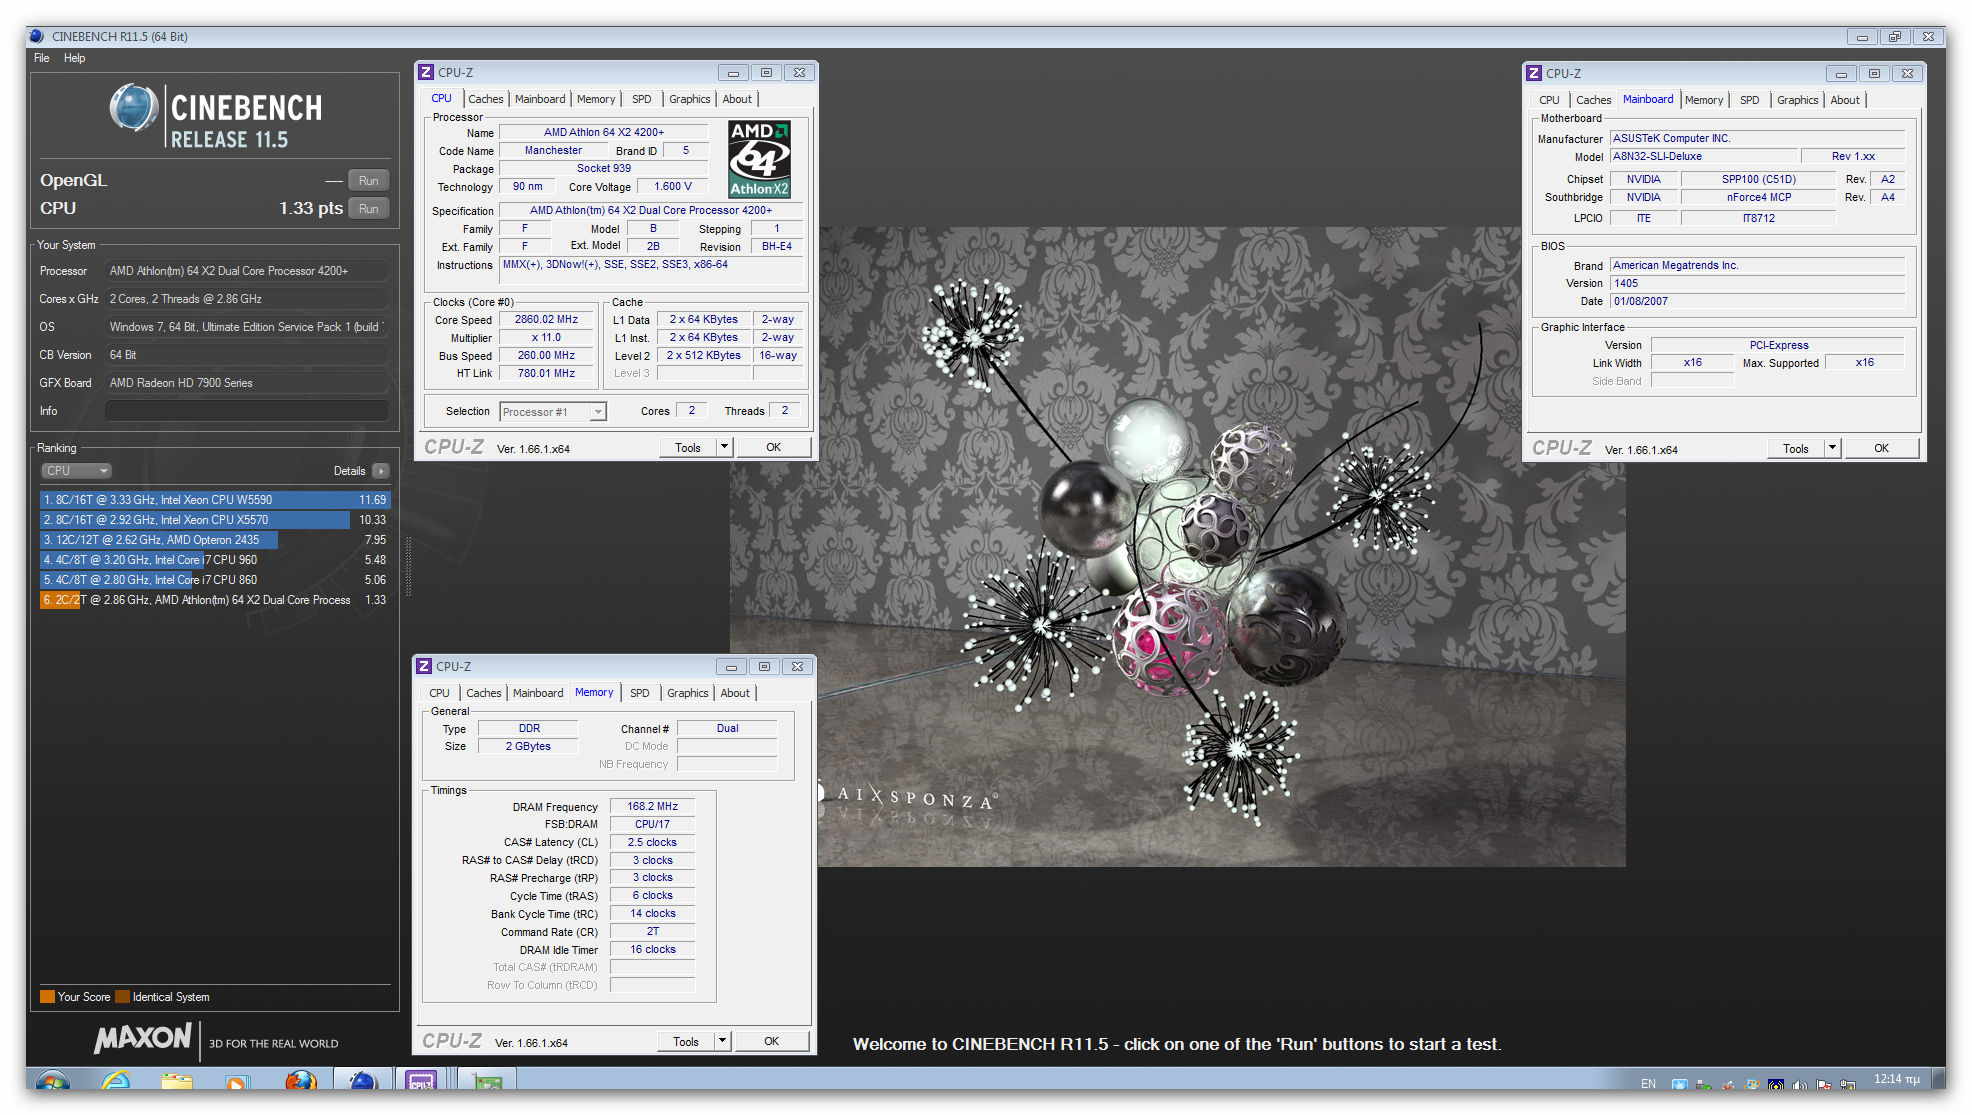The image size is (1972, 1115).
Task: Select ranking row AMD Athlon 64 X2 1.33
Action: pos(214,600)
